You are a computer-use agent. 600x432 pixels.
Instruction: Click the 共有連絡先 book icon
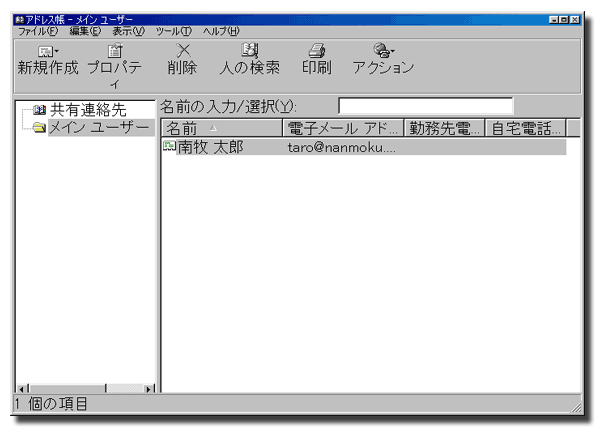click(39, 110)
